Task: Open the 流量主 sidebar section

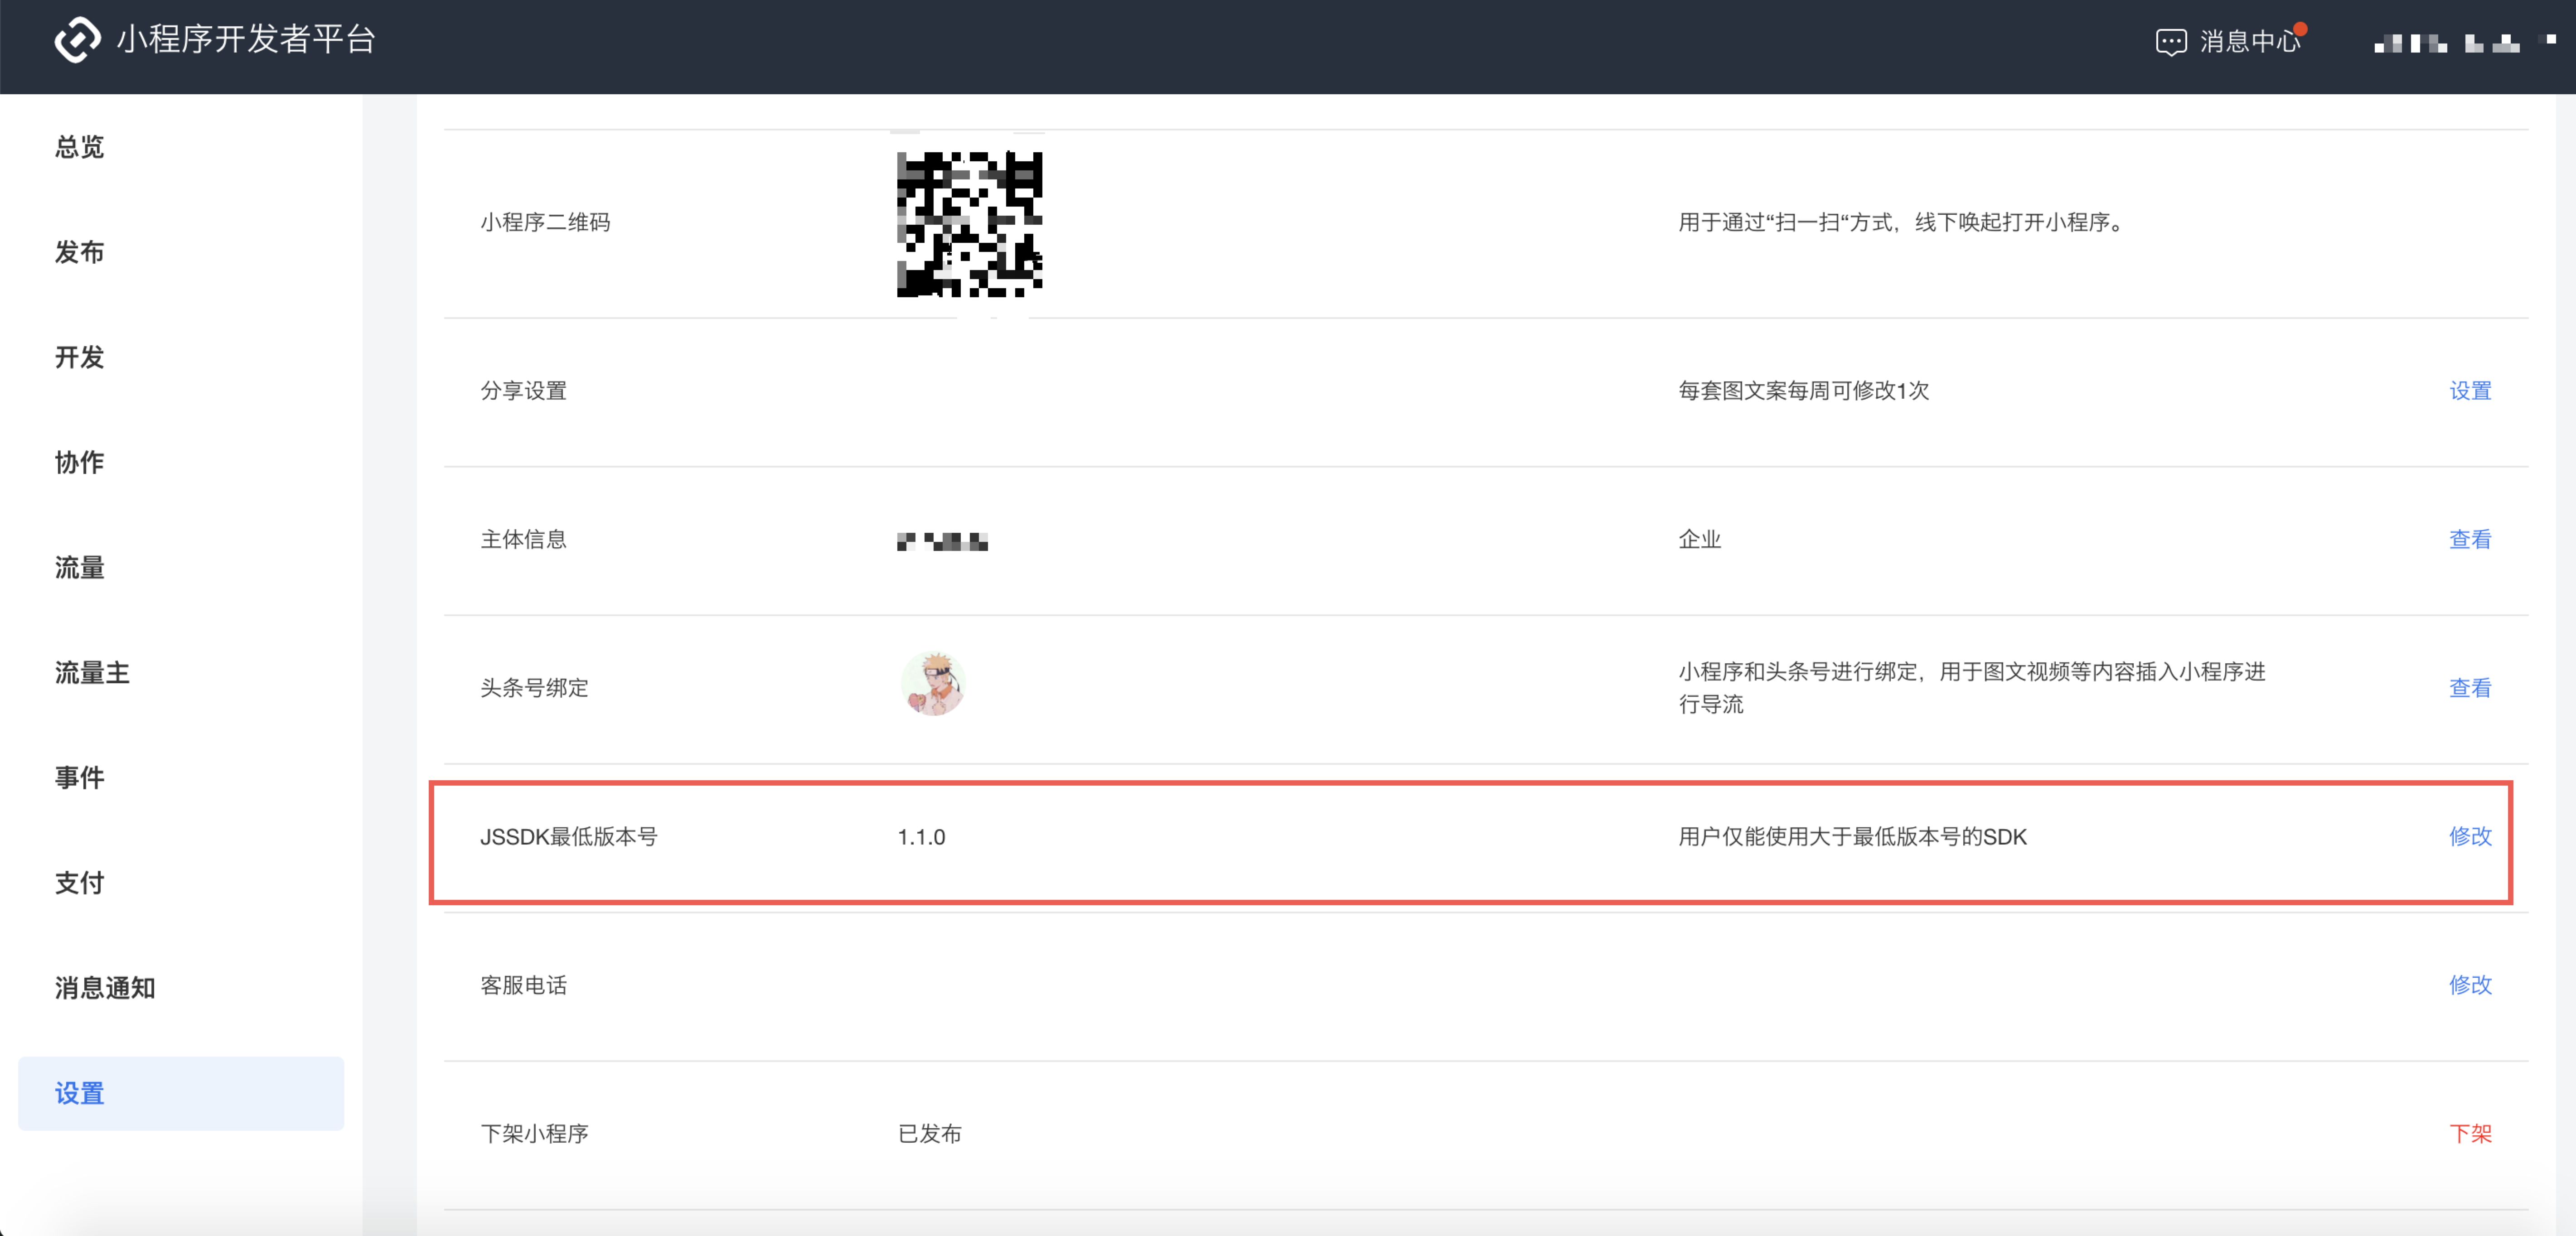Action: coord(91,672)
